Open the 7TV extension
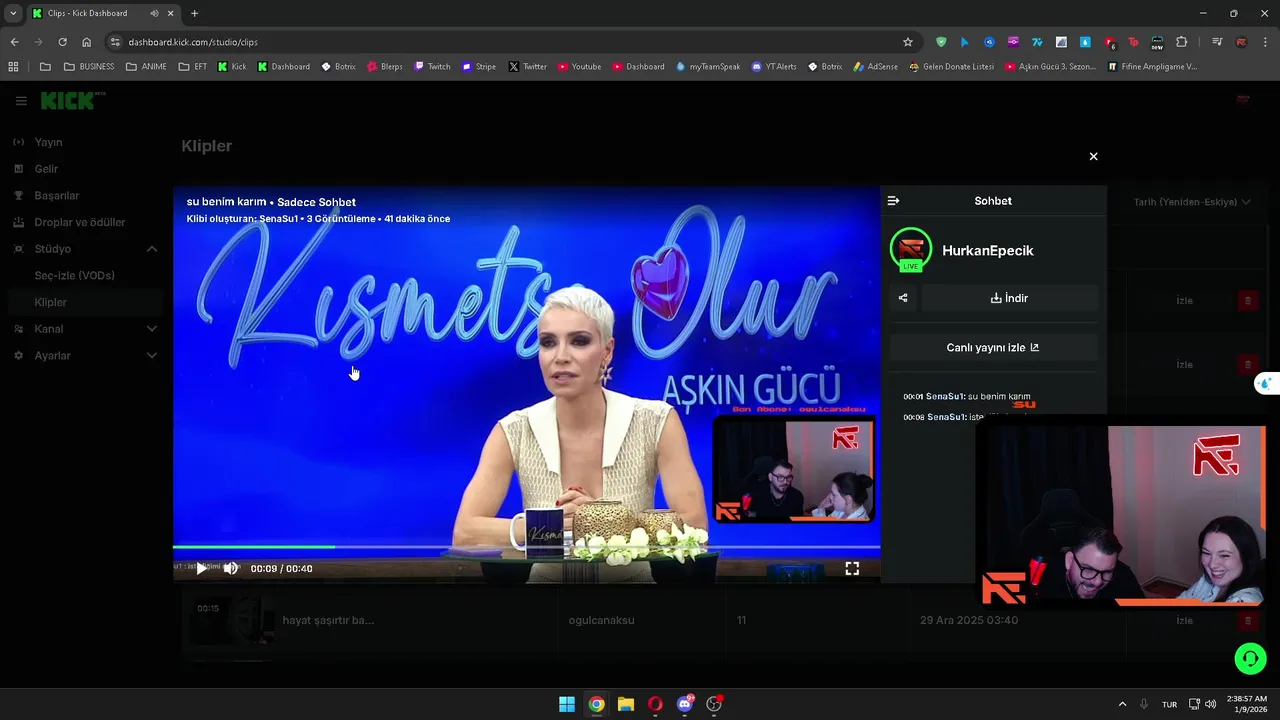 pos(1037,42)
